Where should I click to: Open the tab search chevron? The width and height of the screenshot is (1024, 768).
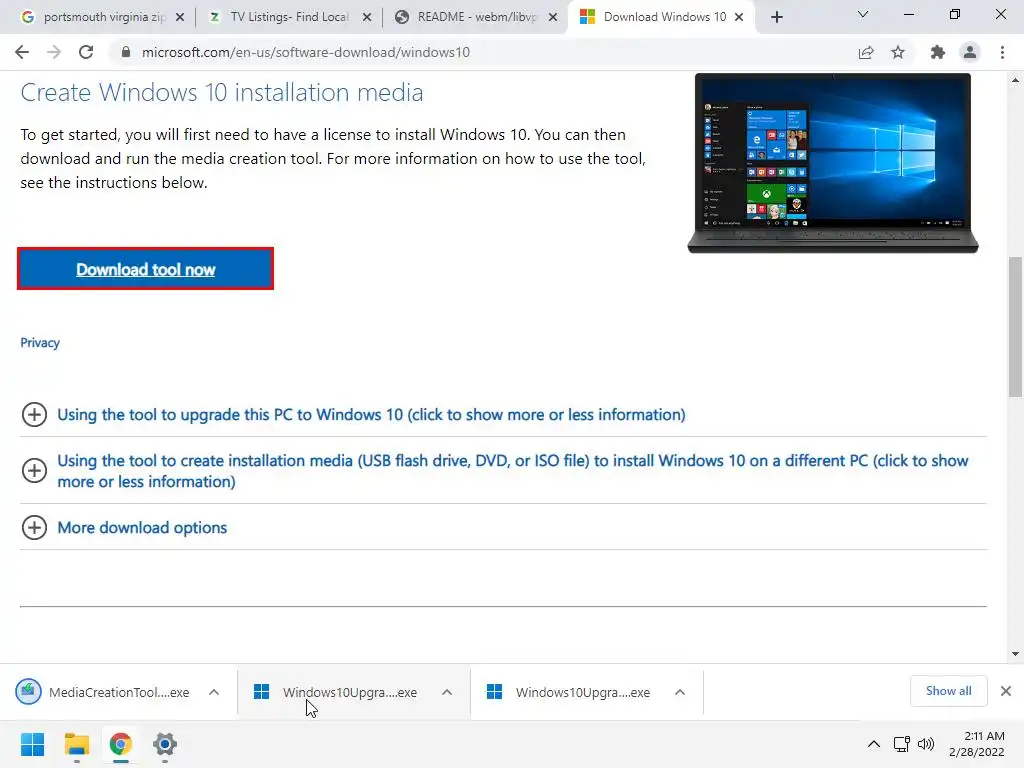point(863,14)
